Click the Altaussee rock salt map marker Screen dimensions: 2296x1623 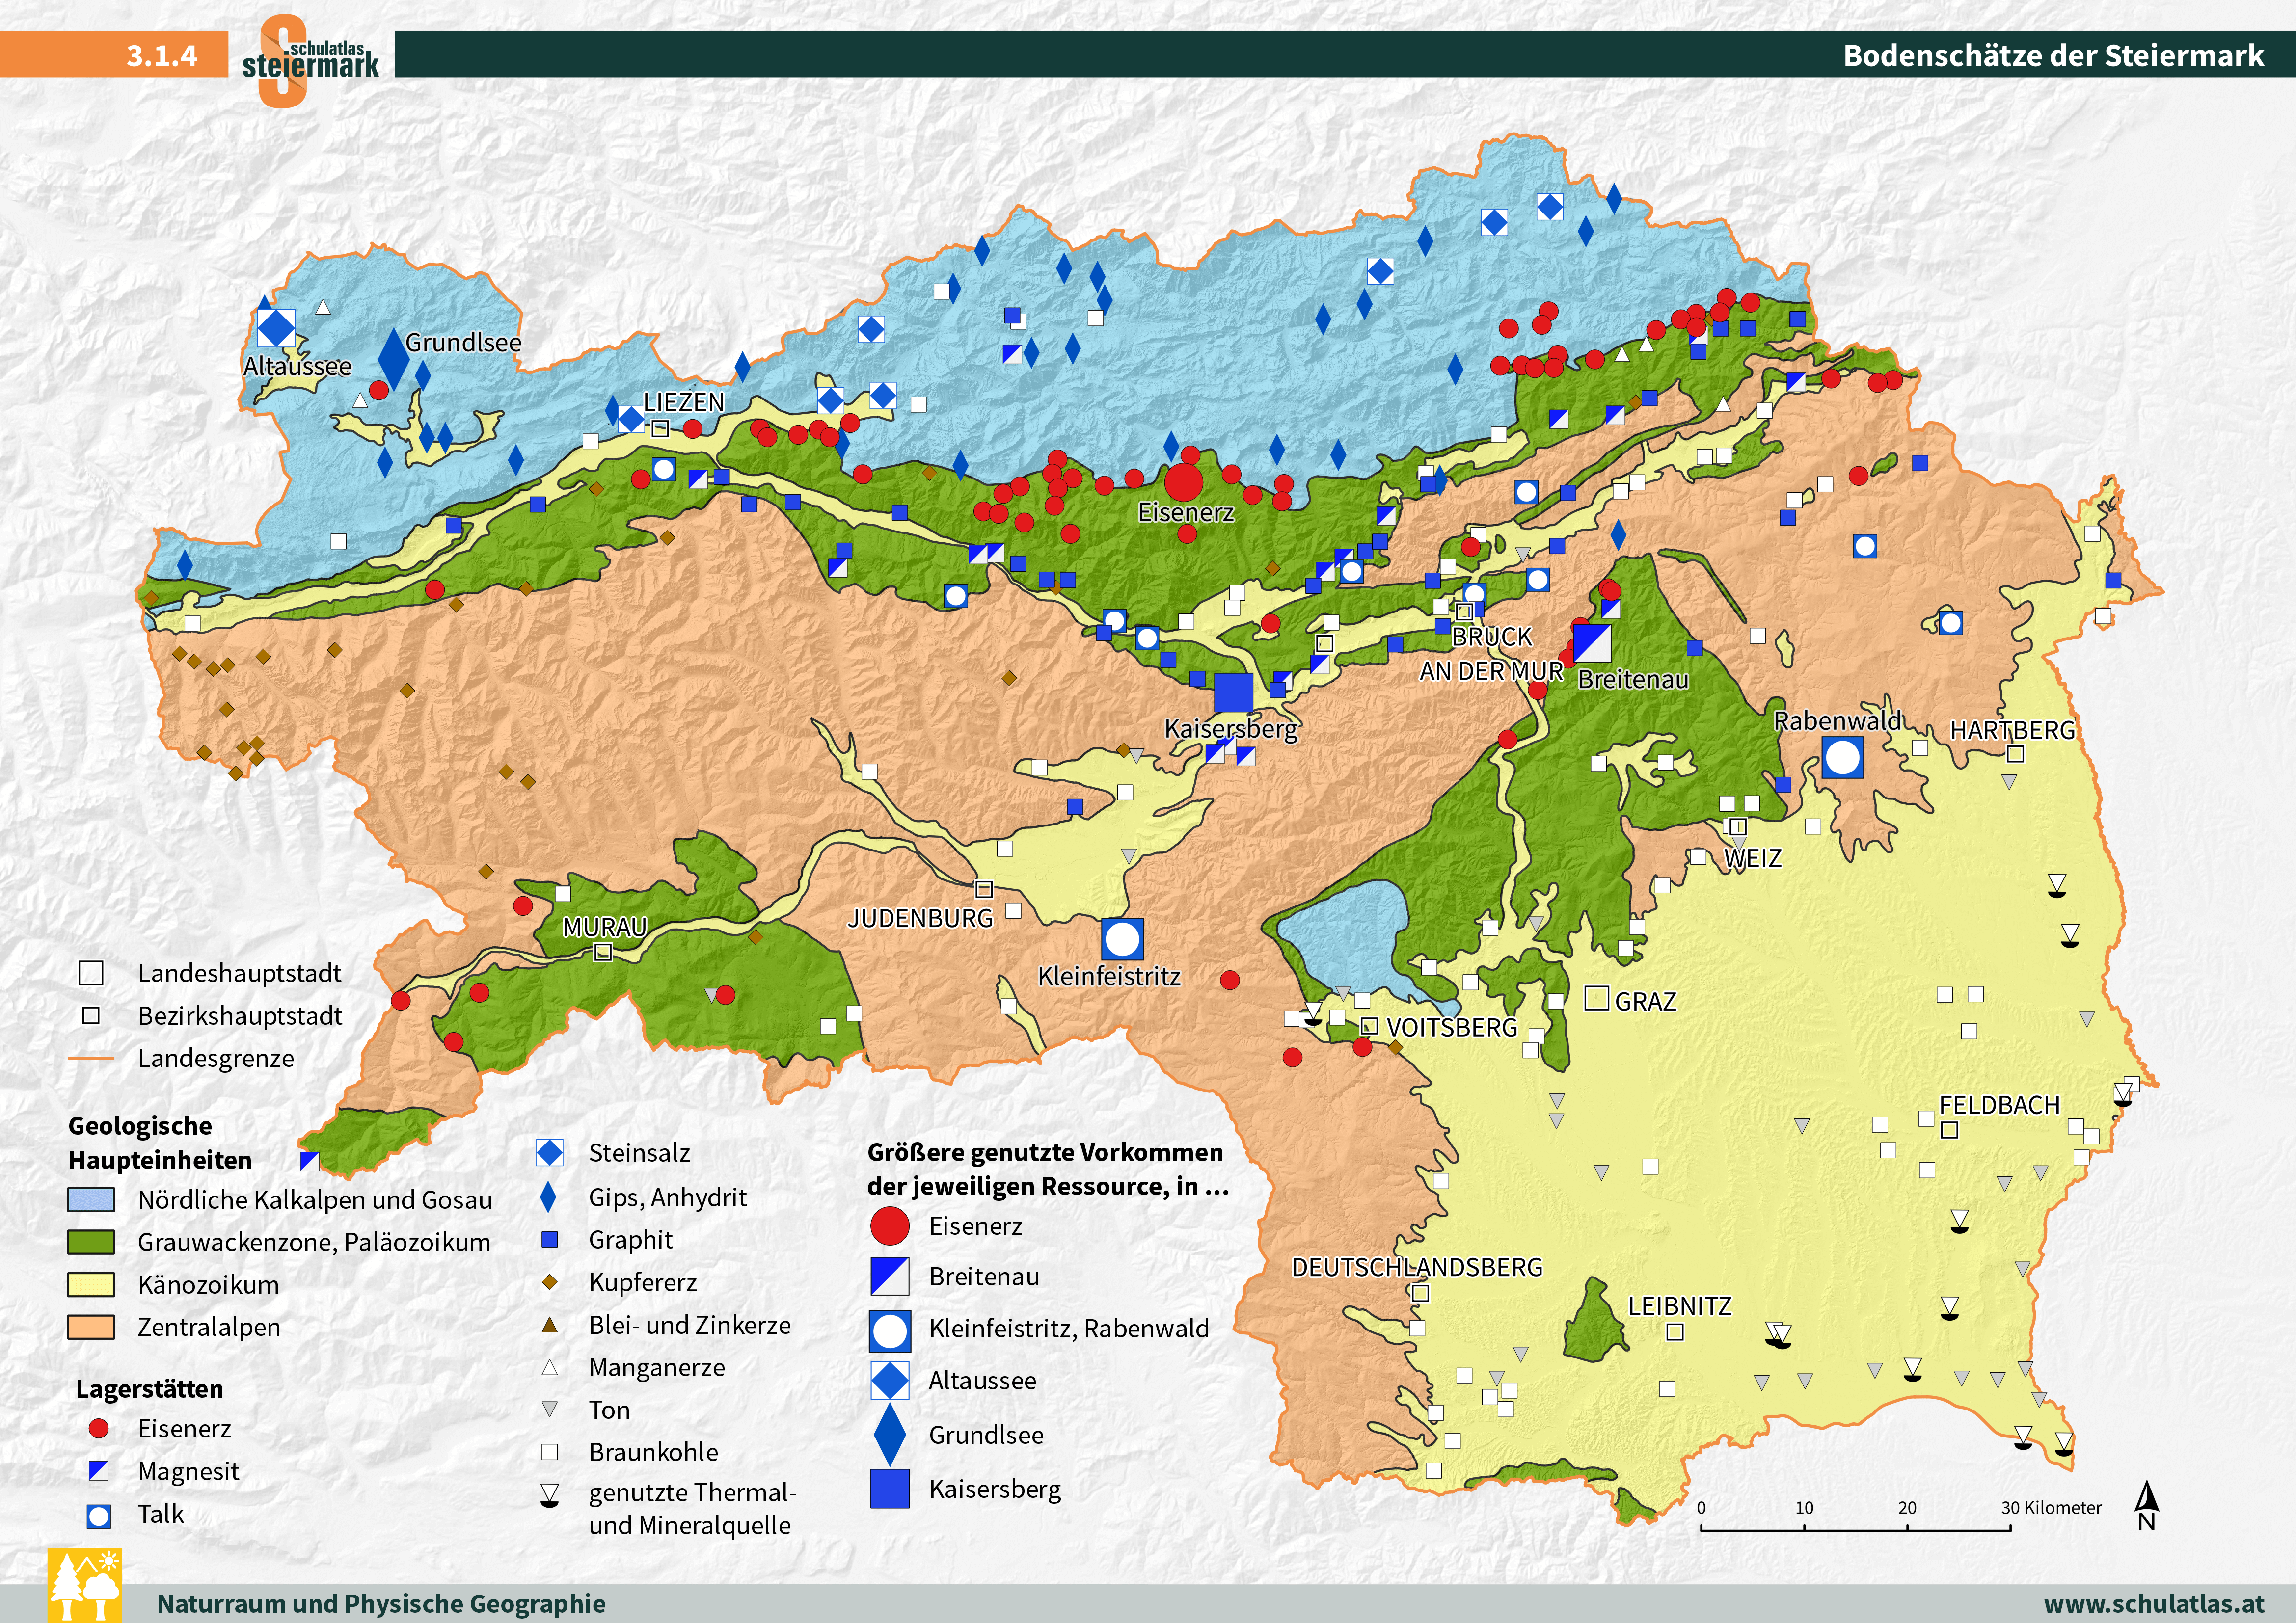pyautogui.click(x=276, y=327)
